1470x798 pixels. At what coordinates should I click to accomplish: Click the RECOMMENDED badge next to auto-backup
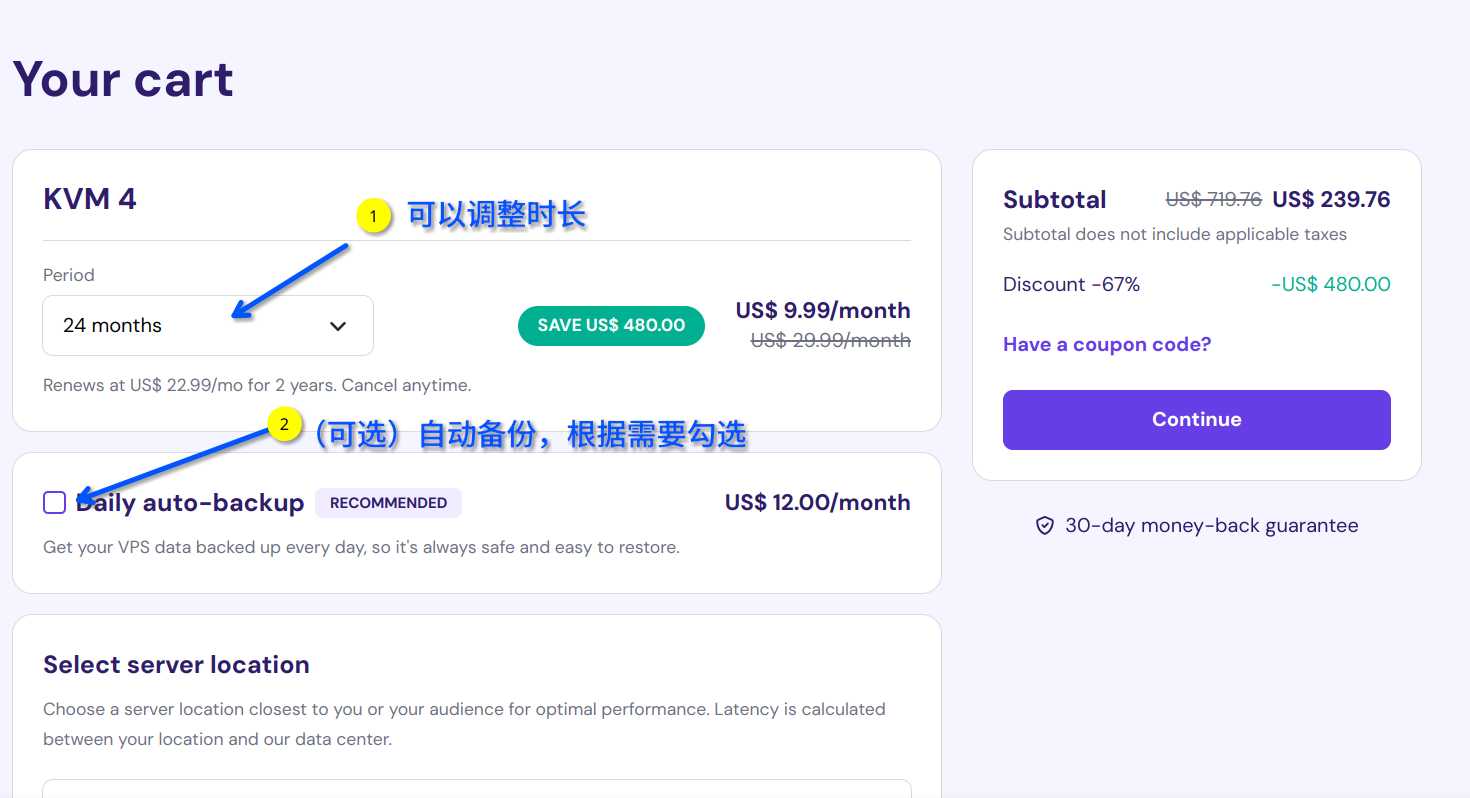tap(388, 503)
